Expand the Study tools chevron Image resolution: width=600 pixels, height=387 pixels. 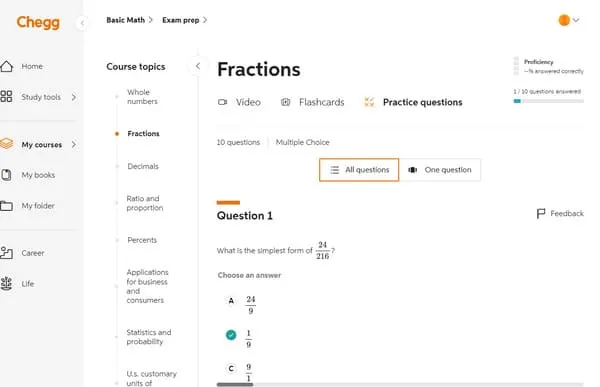click(74, 97)
